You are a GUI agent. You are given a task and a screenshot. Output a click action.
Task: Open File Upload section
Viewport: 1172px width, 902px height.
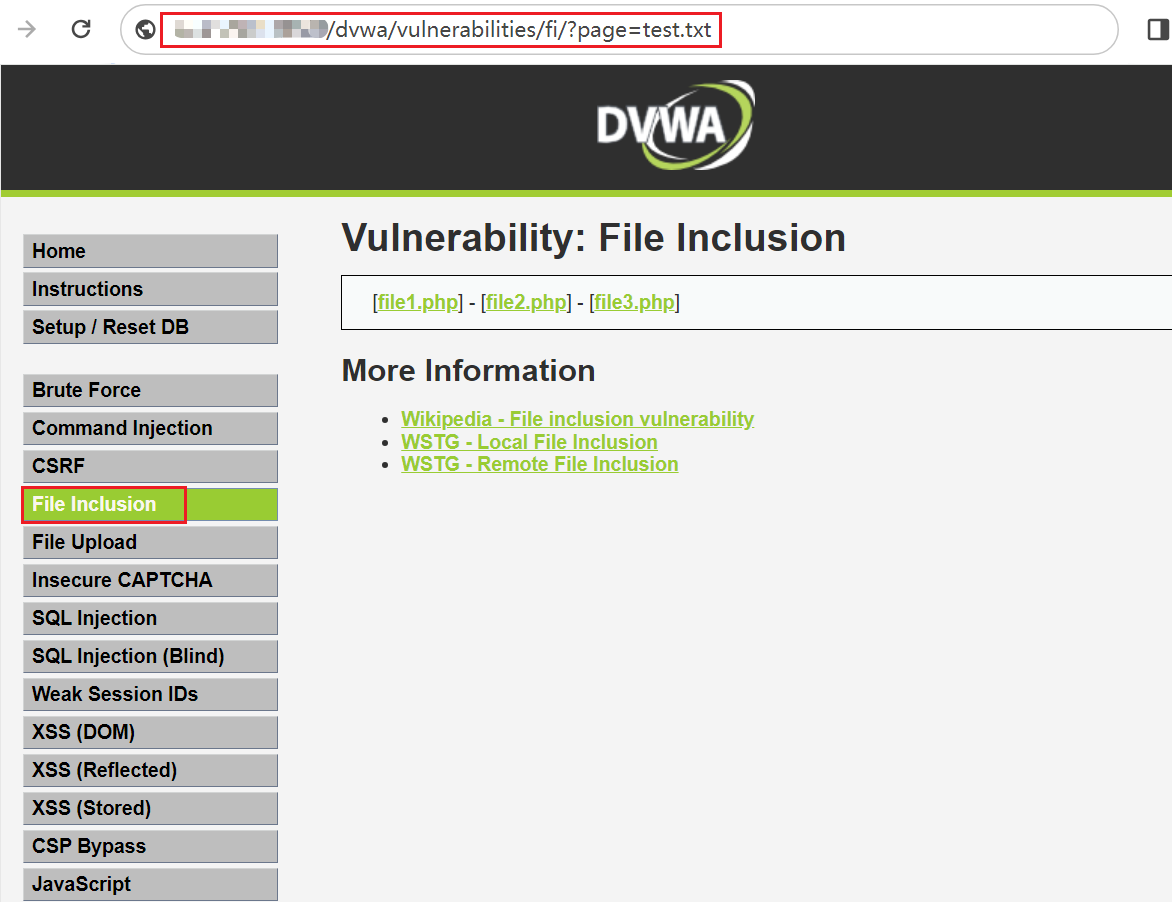click(x=150, y=543)
